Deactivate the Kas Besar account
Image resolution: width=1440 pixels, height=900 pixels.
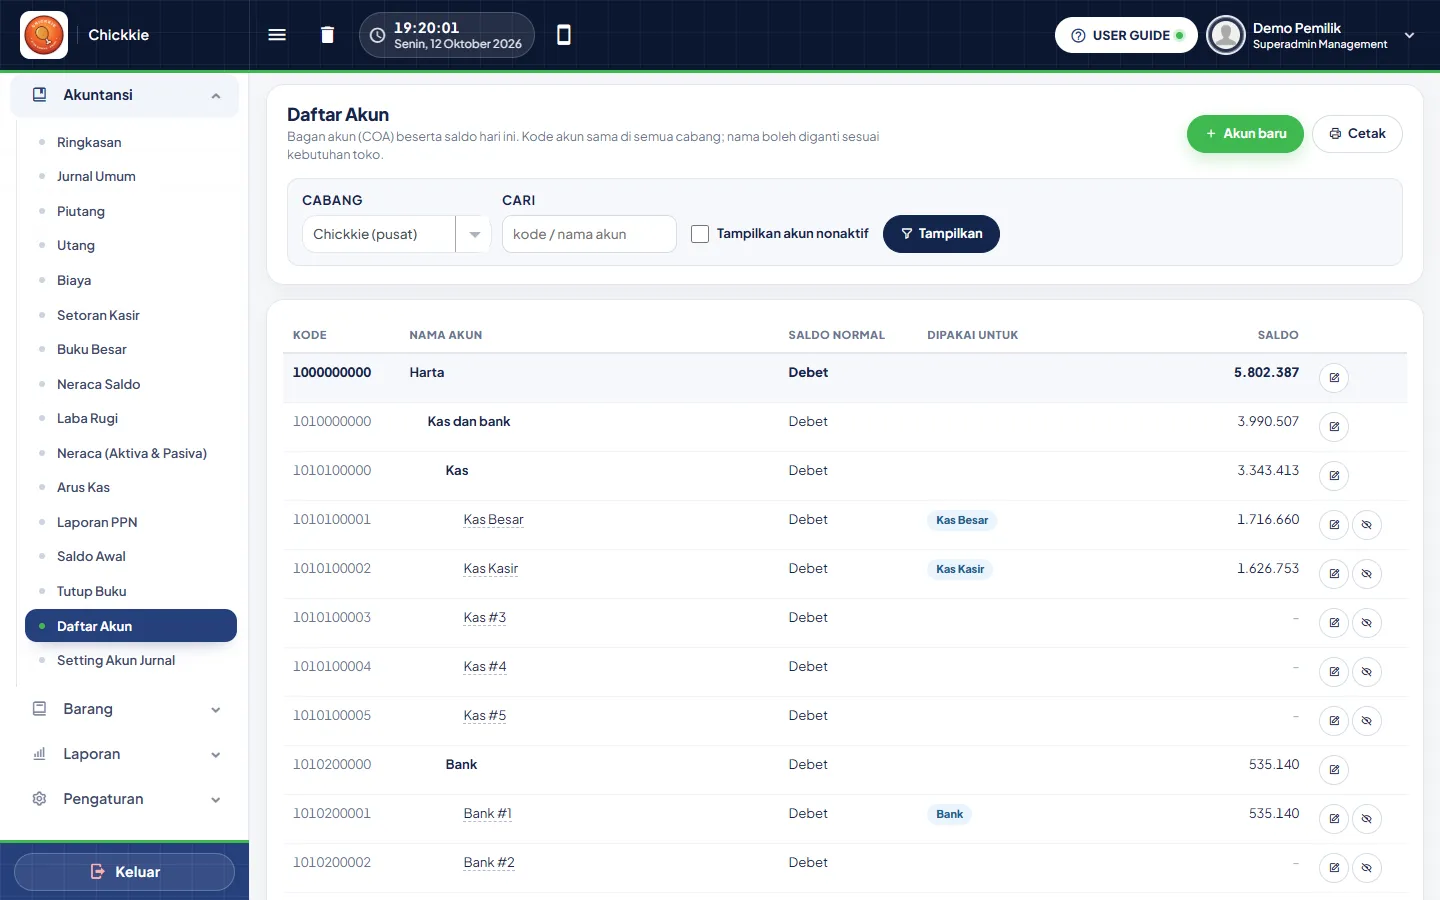tap(1367, 525)
